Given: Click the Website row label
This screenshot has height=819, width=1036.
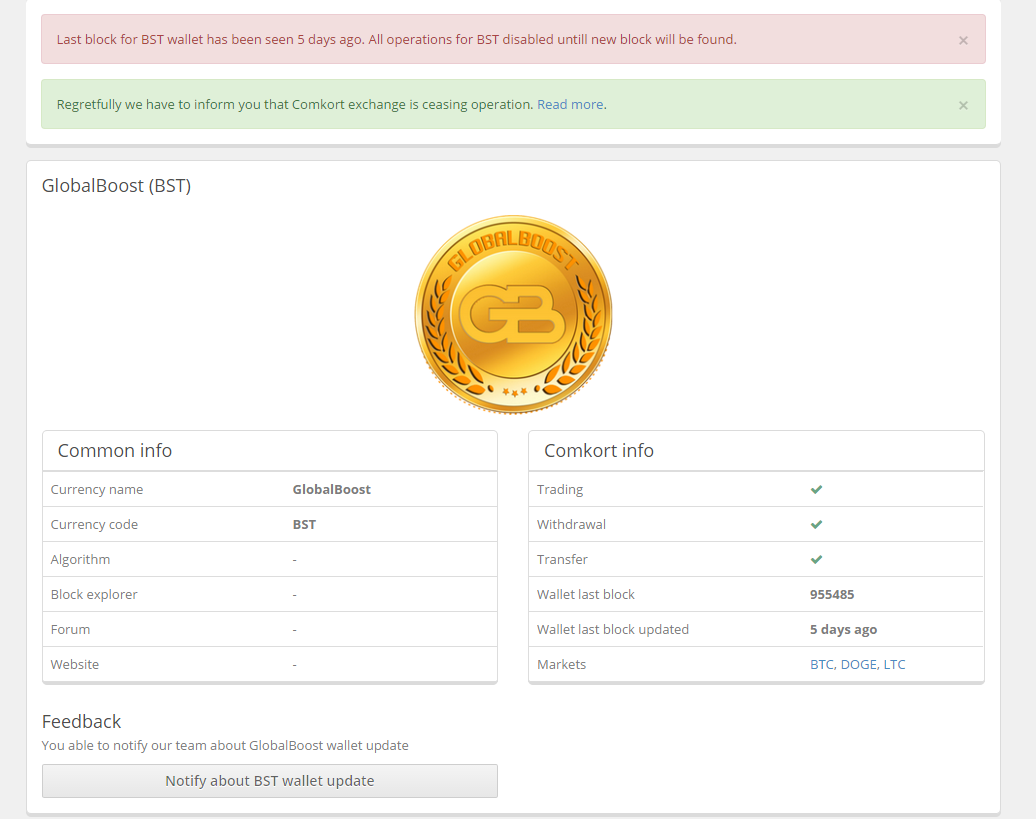Looking at the screenshot, I should (75, 664).
